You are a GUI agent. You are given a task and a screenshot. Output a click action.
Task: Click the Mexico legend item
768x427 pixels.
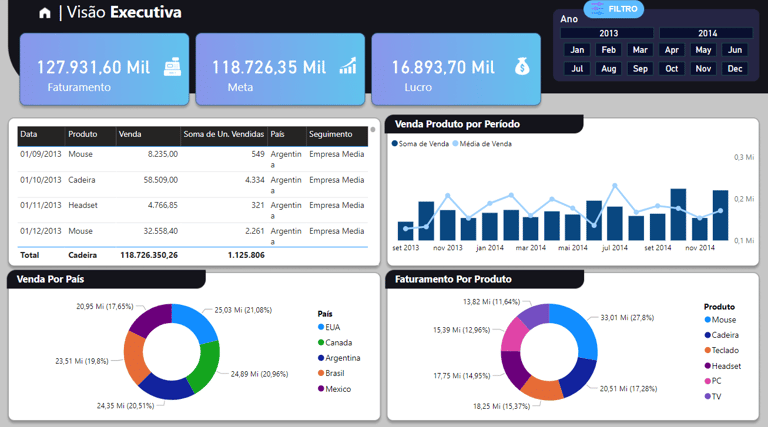pyautogui.click(x=335, y=389)
